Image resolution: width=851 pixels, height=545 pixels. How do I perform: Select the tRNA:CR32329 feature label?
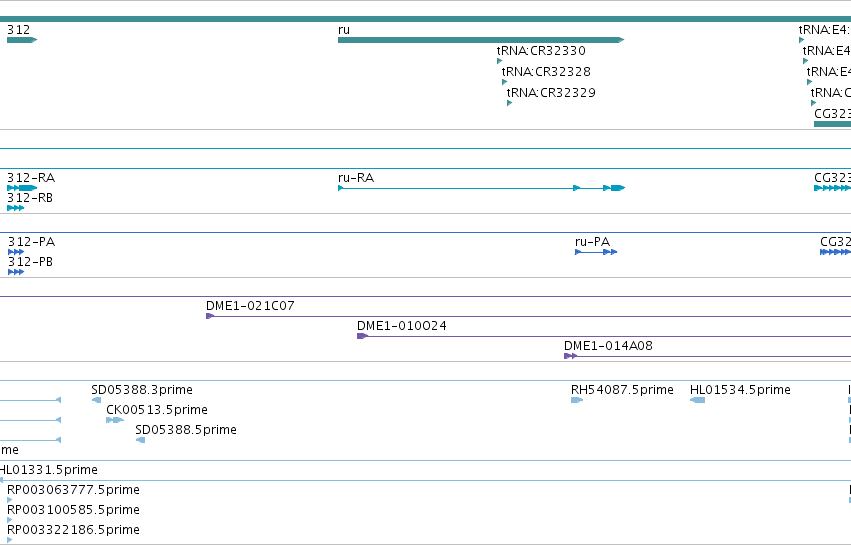coord(551,93)
